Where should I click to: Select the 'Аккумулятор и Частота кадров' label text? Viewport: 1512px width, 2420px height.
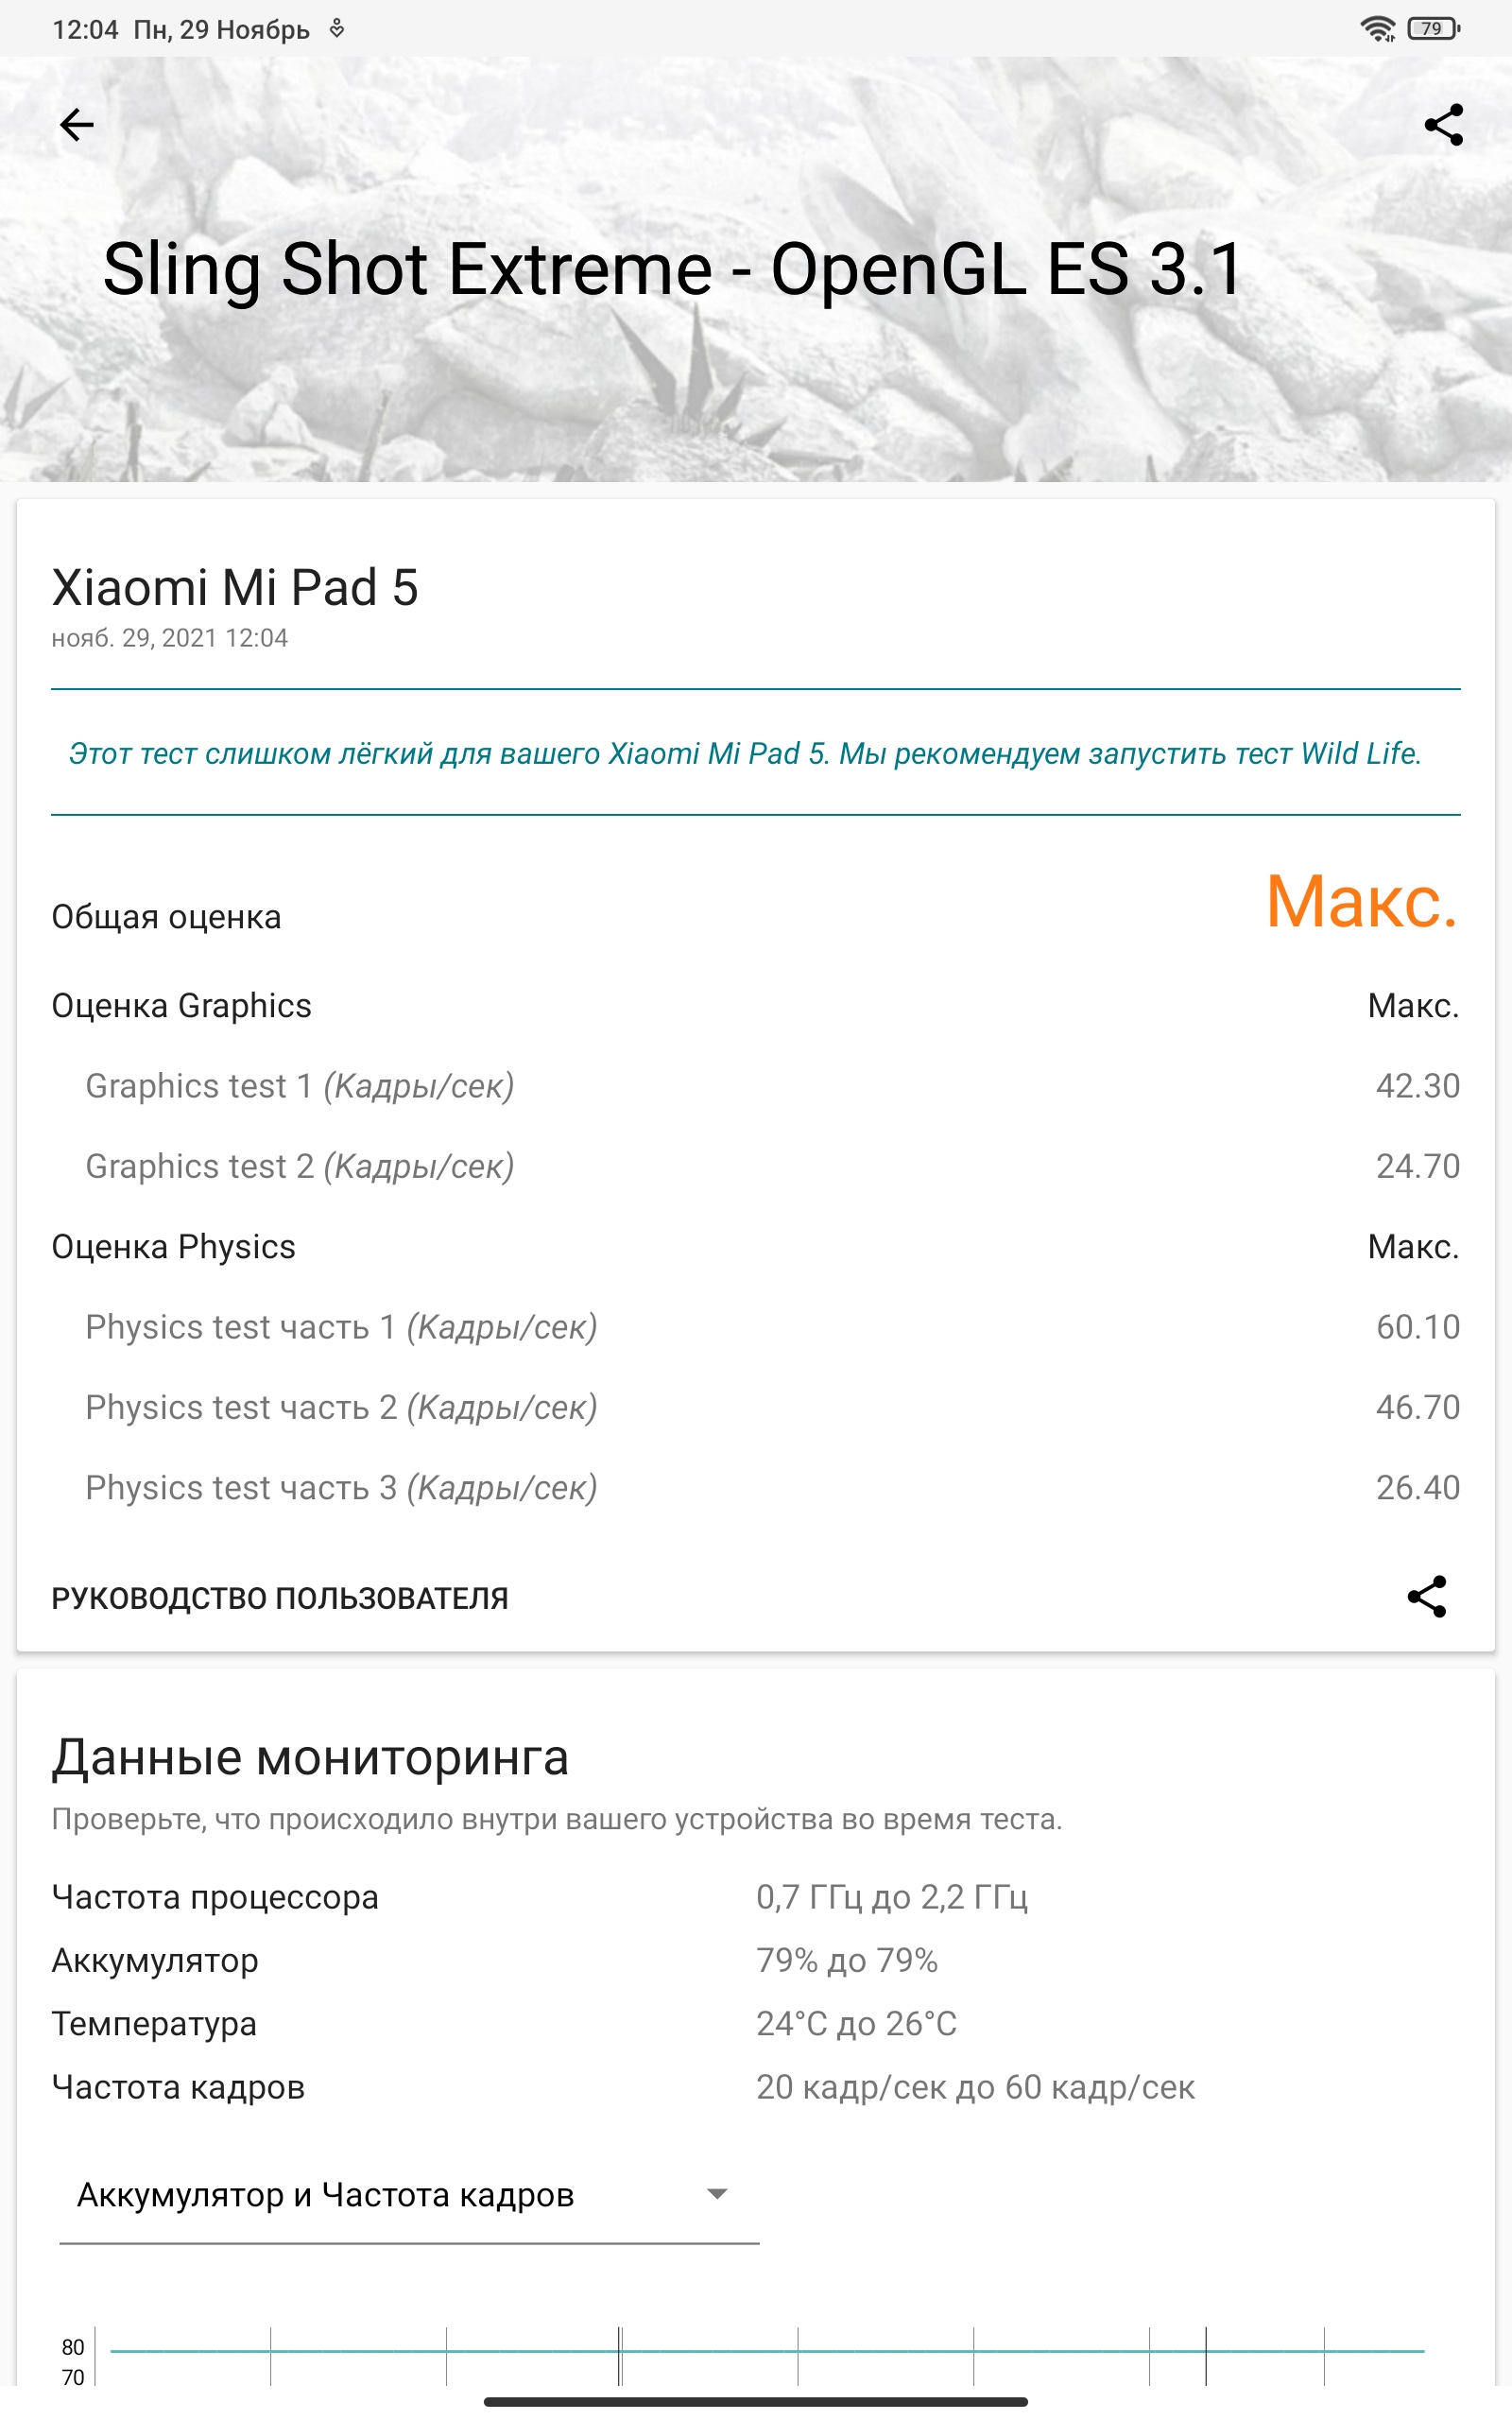[x=326, y=2195]
